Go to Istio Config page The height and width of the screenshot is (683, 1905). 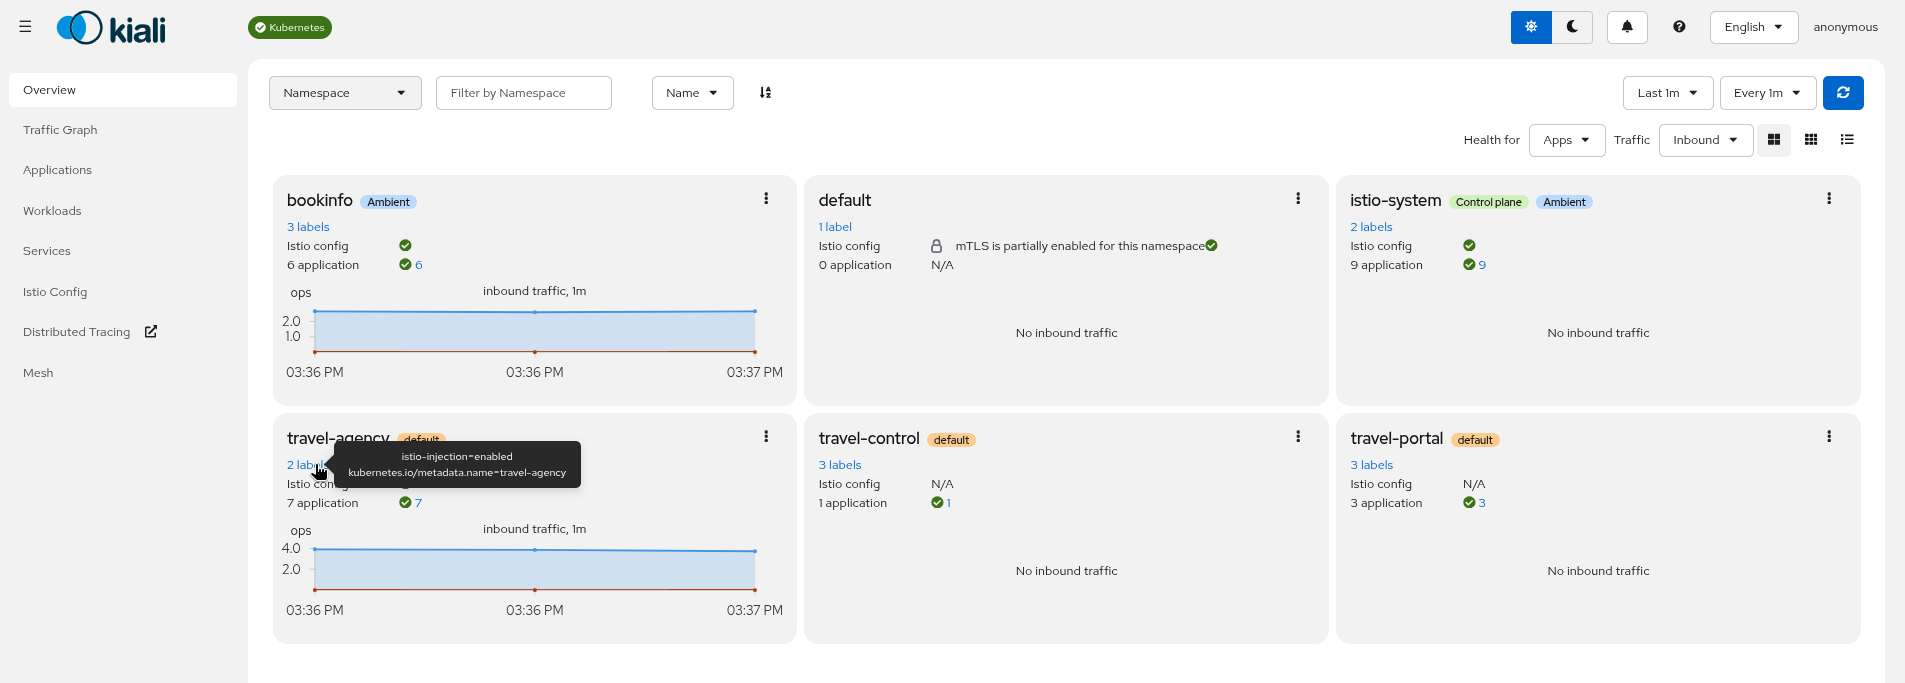(55, 292)
